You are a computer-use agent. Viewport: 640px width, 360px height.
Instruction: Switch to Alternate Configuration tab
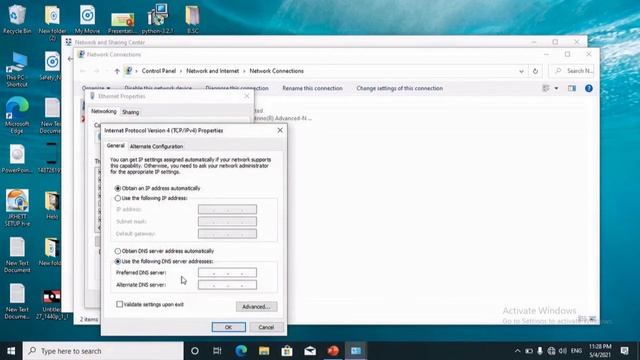point(156,146)
